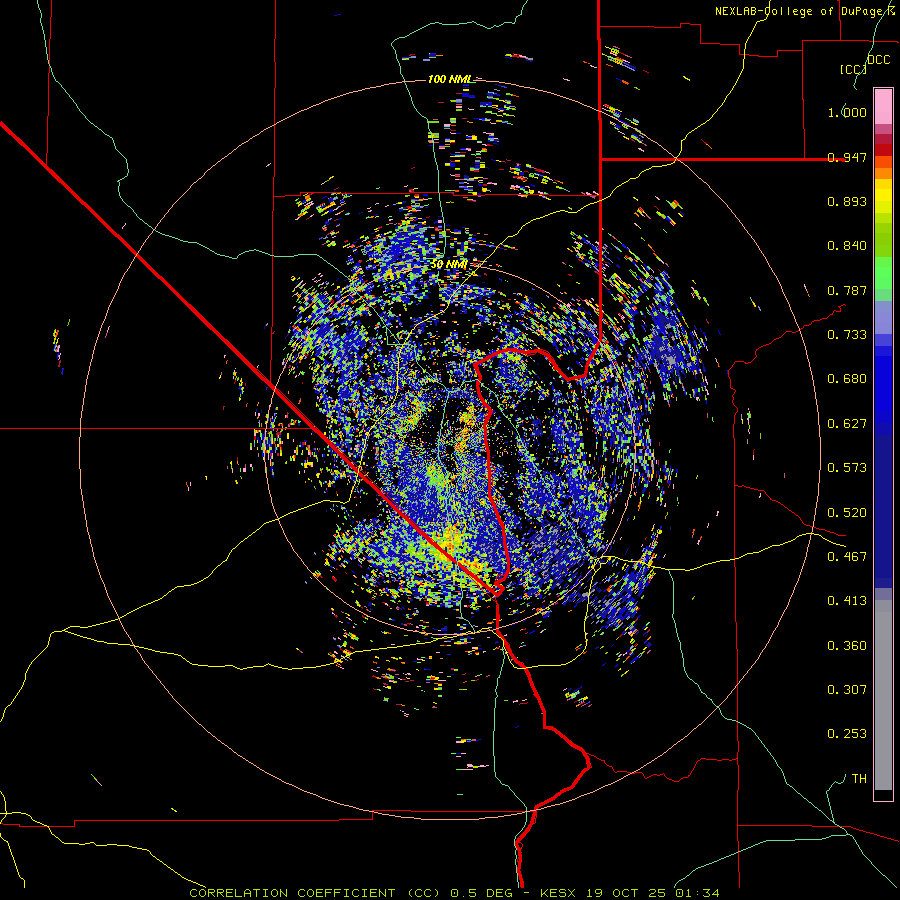
Task: Click the TH threshold label
Action: tap(859, 779)
